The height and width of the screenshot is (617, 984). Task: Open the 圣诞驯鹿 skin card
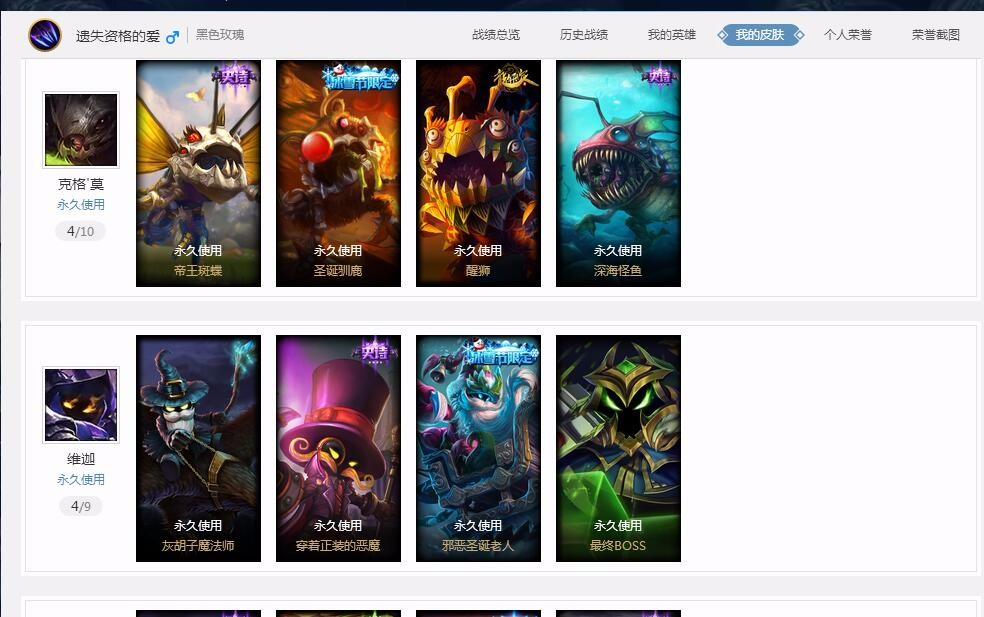tap(338, 173)
